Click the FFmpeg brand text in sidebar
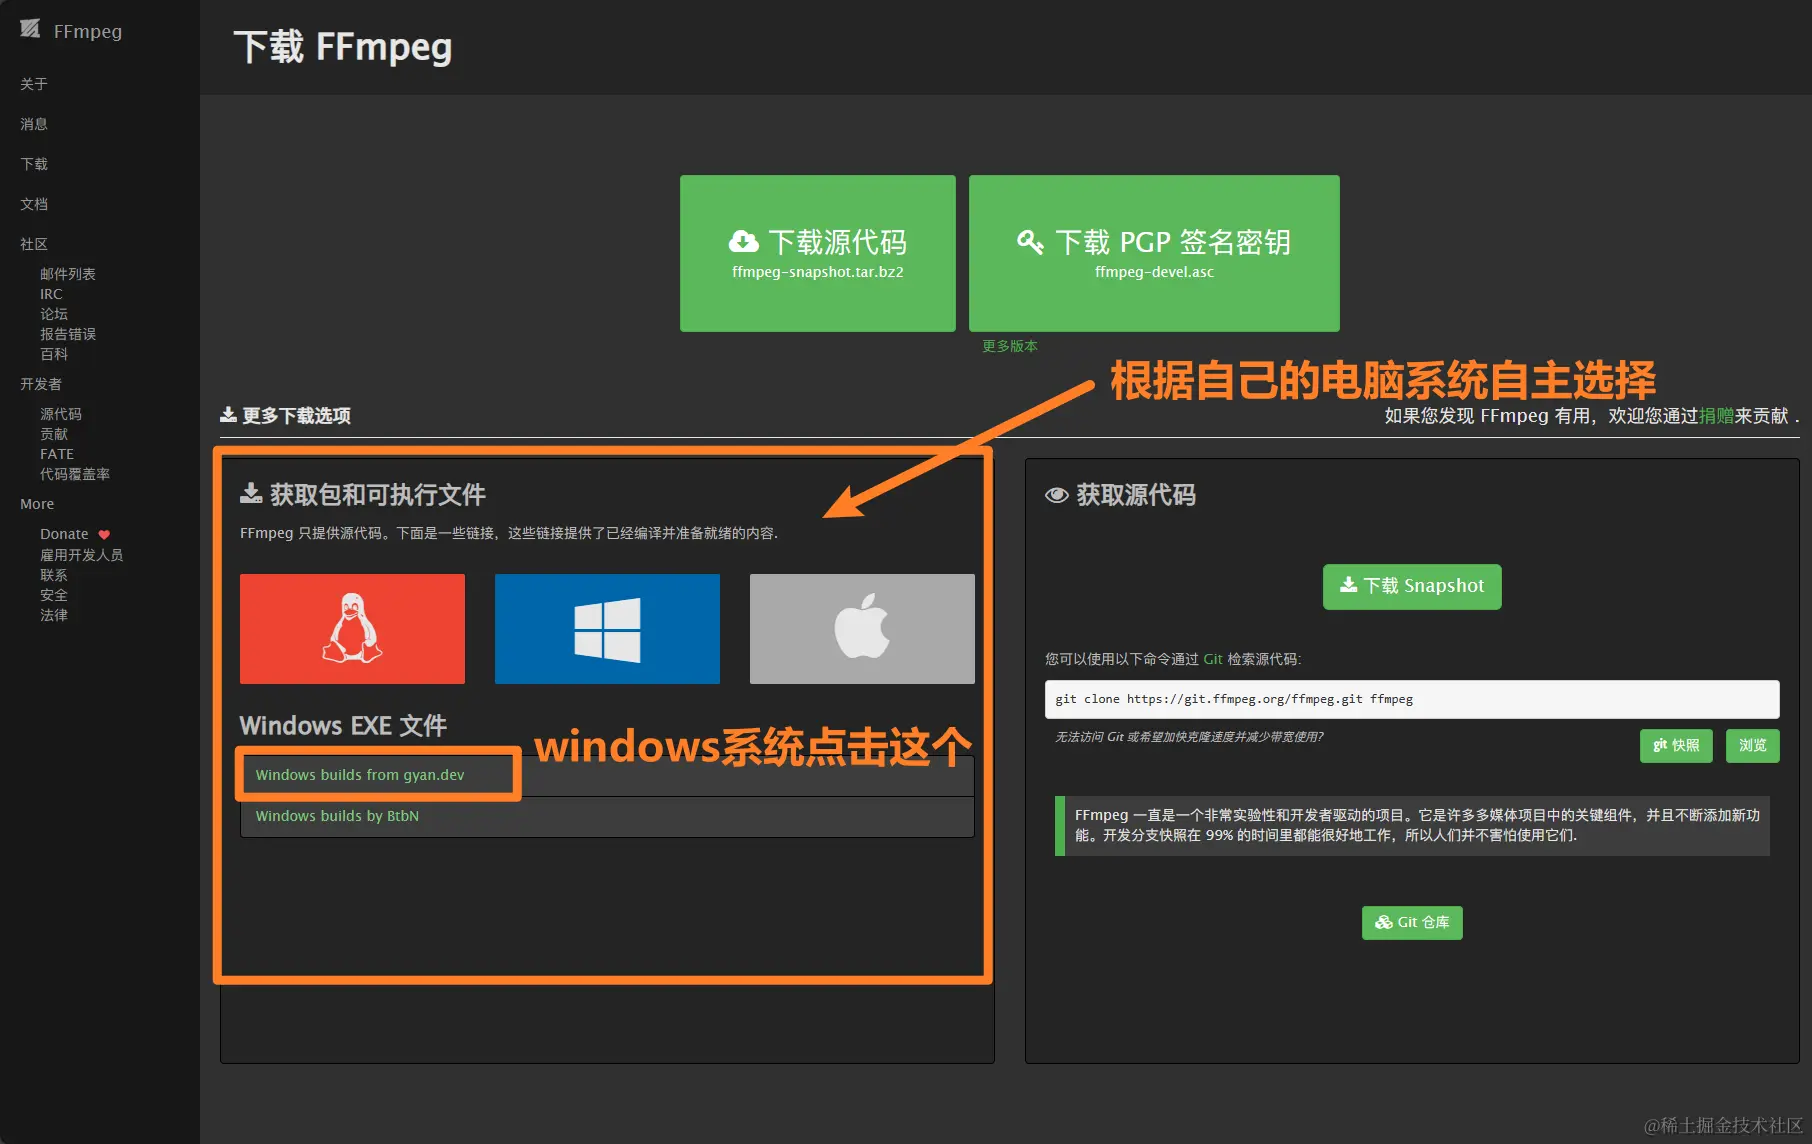Screen dimensions: 1812x1144 pos(88,31)
